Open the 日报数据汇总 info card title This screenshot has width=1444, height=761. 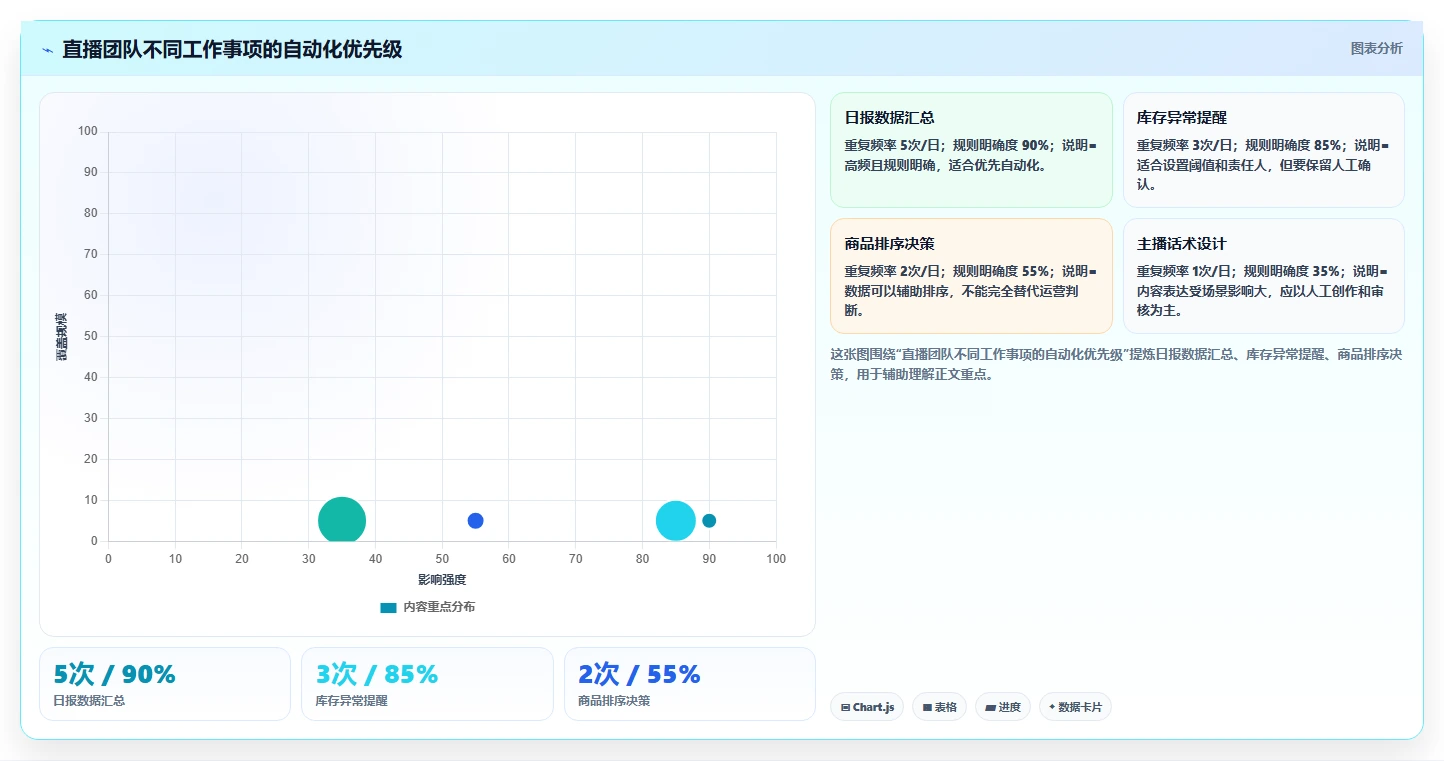(889, 117)
